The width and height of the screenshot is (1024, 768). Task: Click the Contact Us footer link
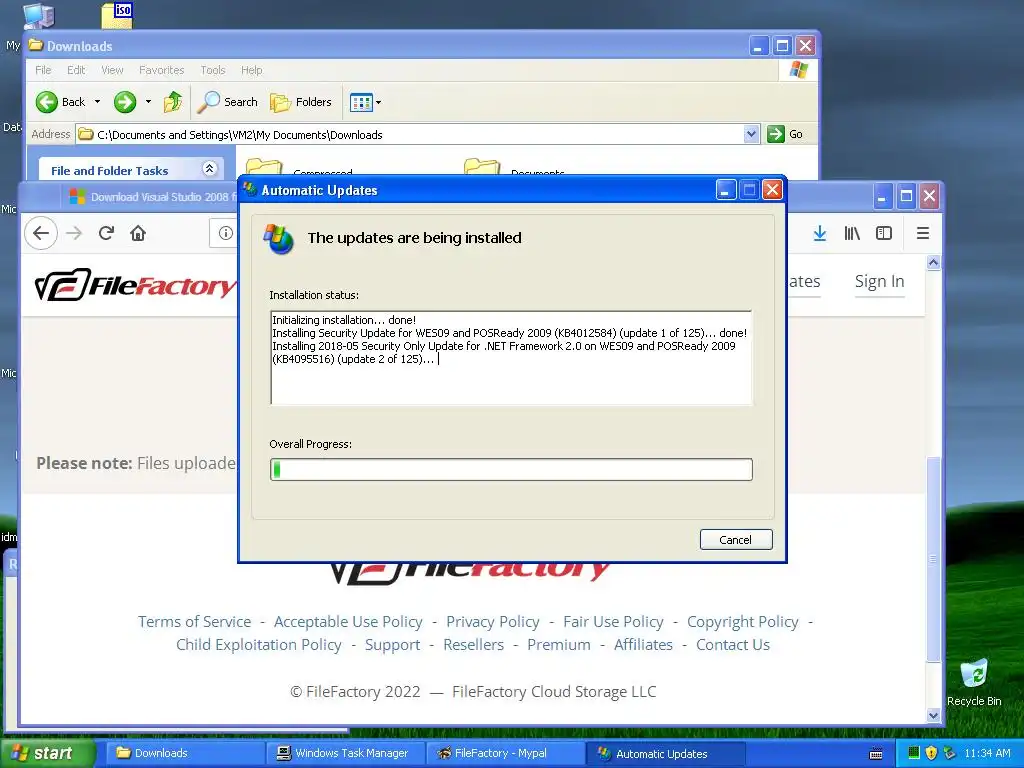[733, 645]
